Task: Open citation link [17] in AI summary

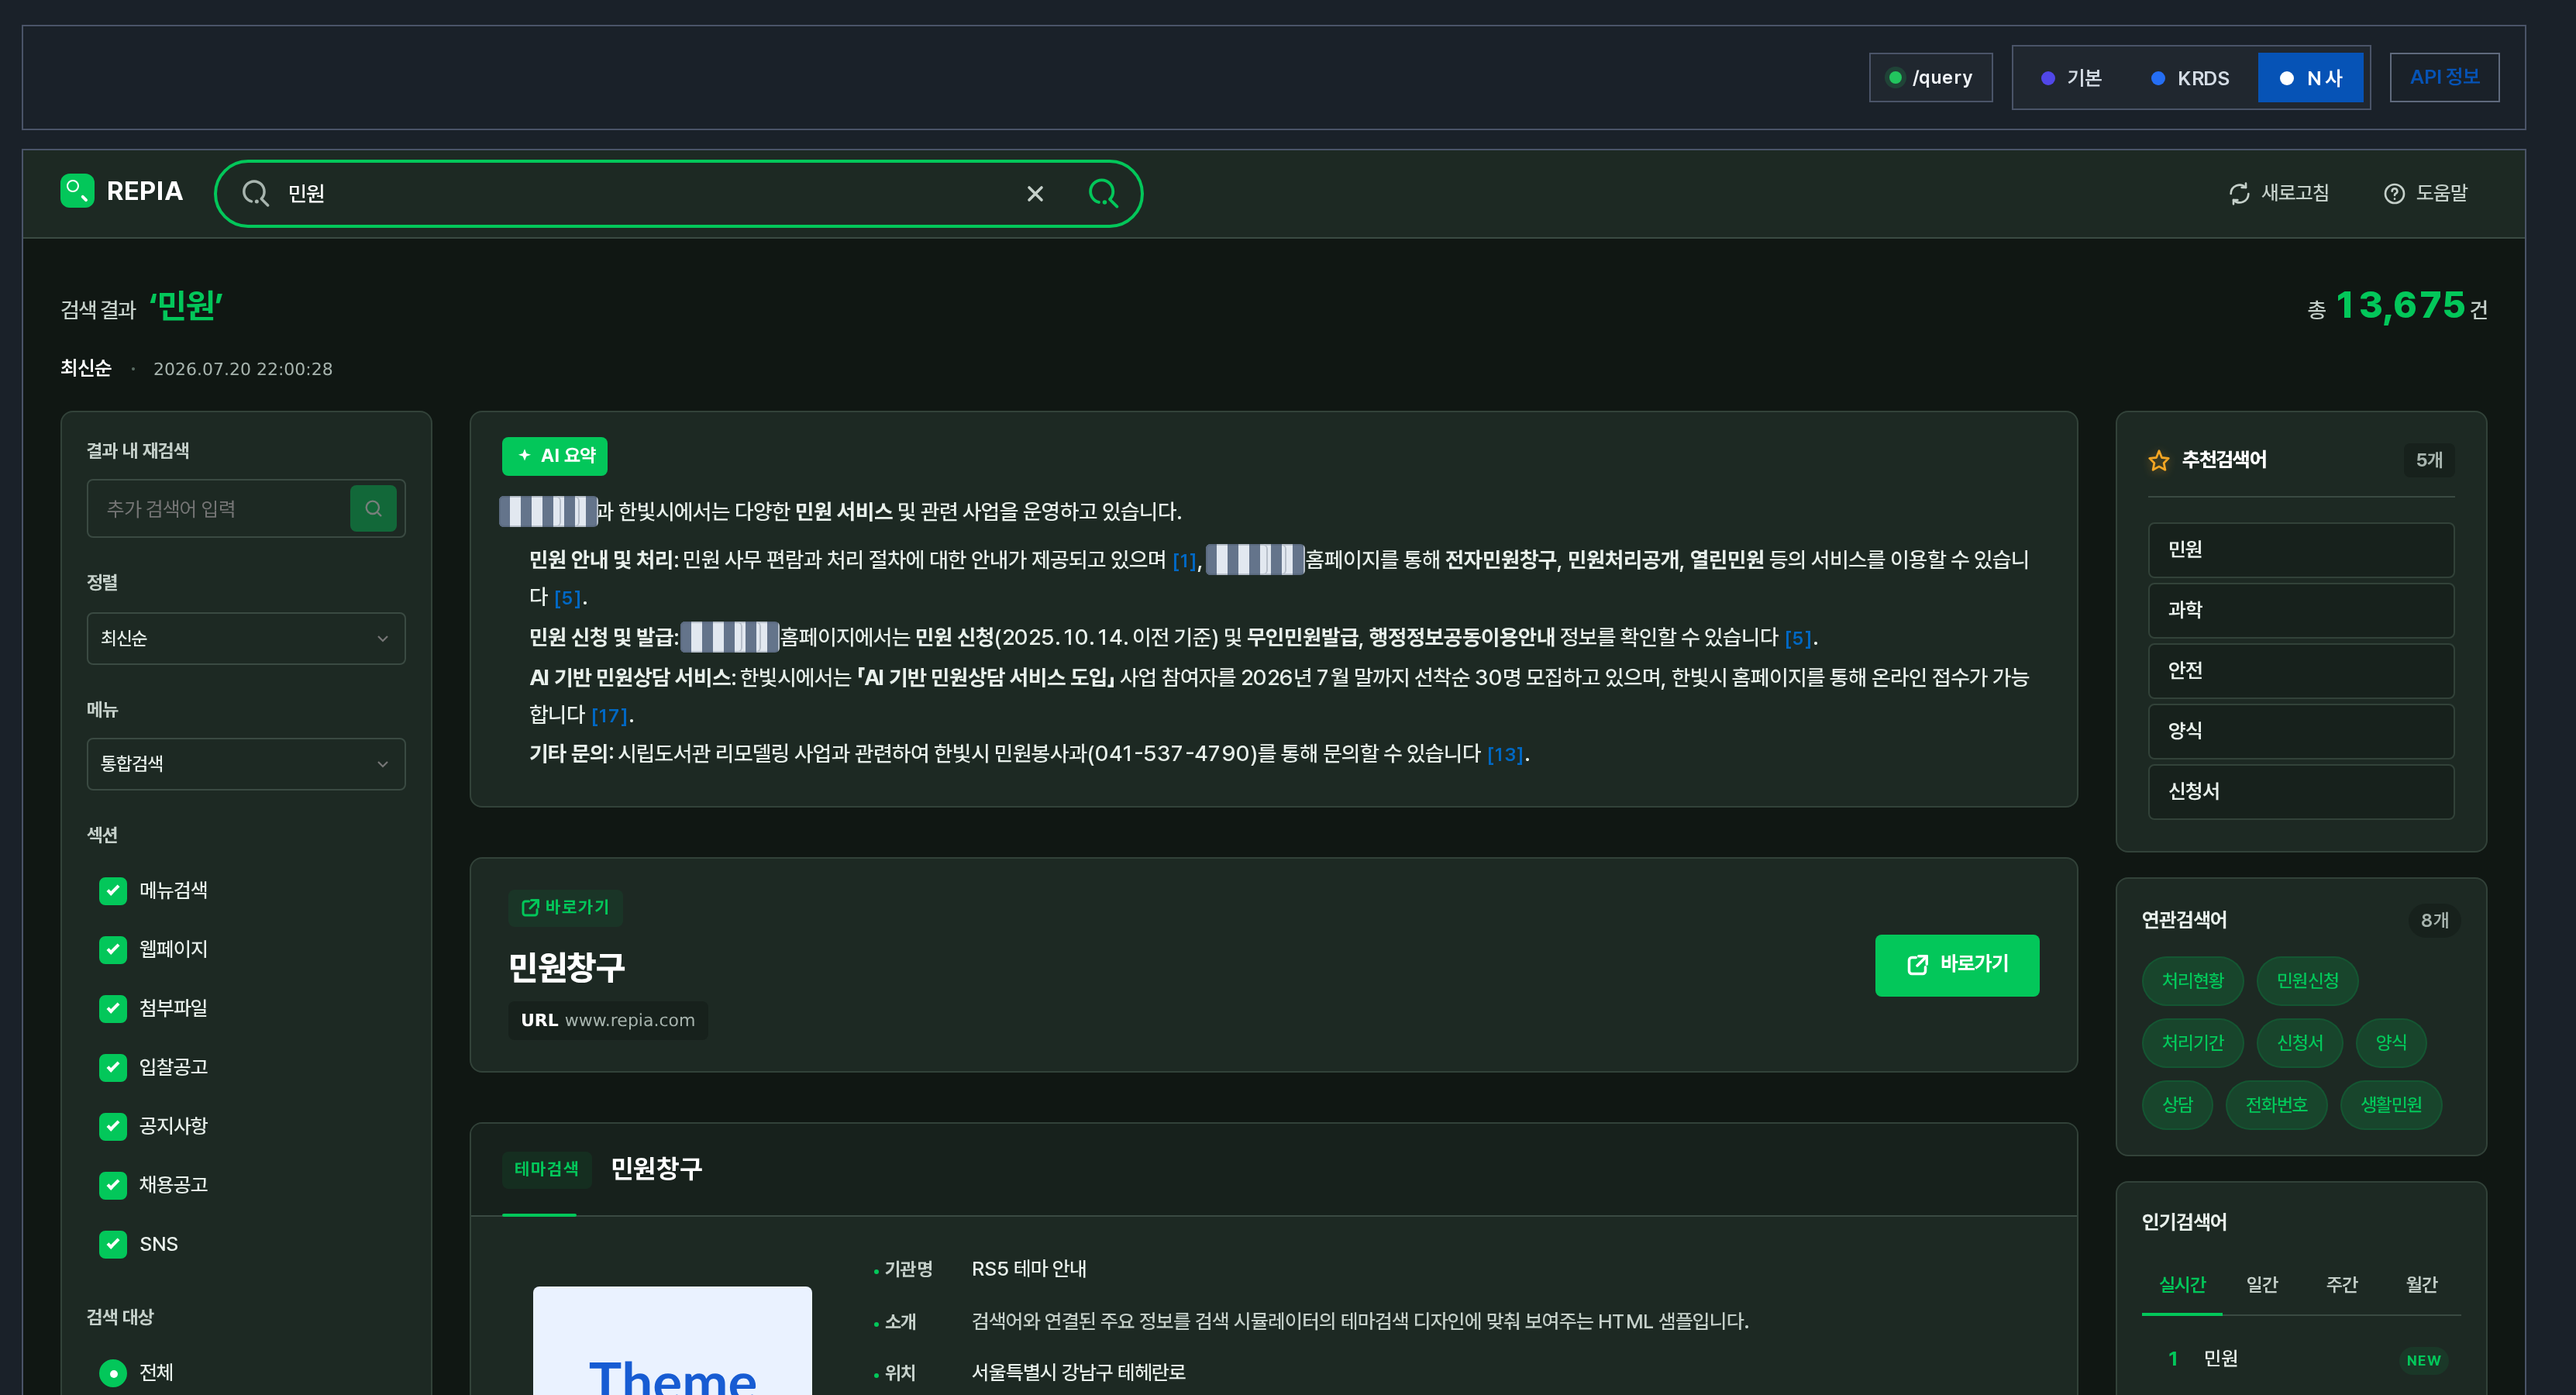Action: coord(609,716)
